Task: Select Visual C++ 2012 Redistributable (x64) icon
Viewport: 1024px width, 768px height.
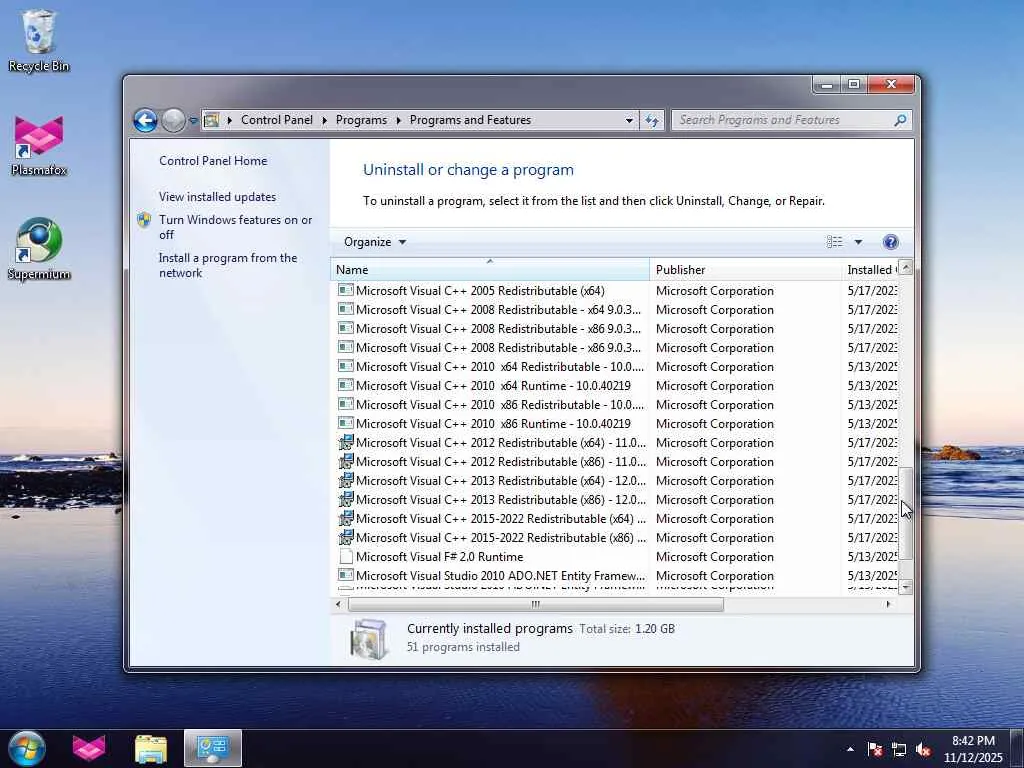Action: pyautogui.click(x=346, y=442)
